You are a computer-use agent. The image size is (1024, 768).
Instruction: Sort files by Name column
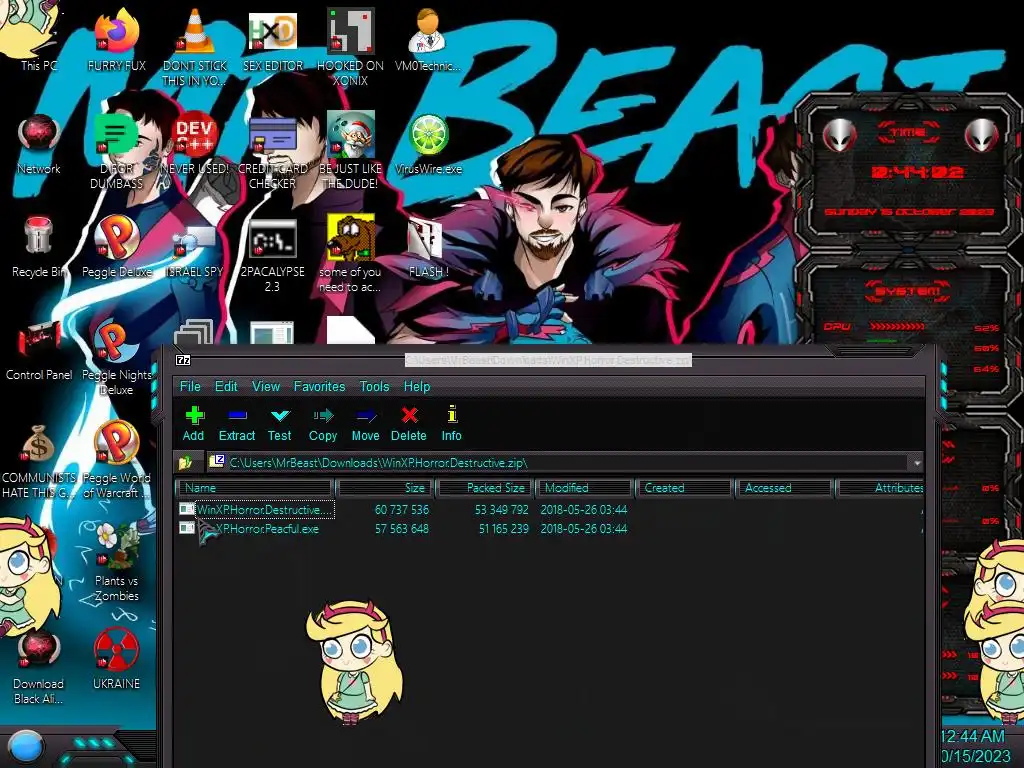point(255,488)
